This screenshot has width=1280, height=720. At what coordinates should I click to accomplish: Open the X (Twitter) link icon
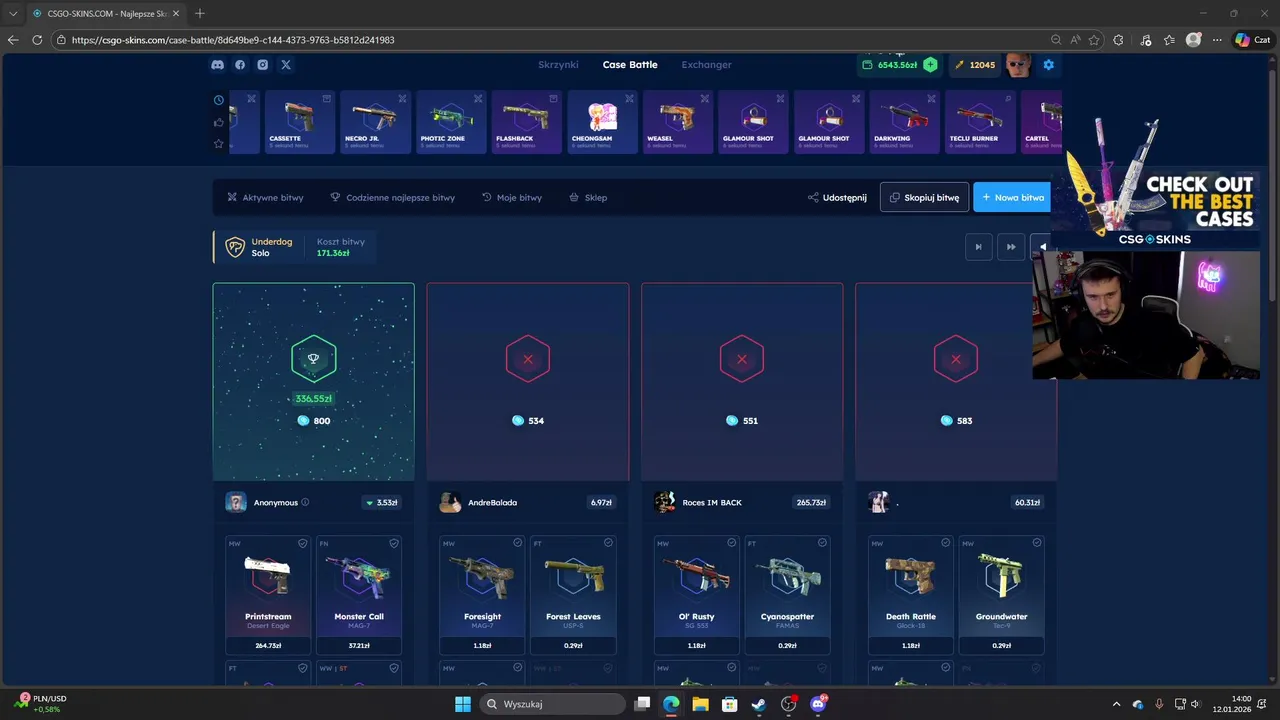(x=286, y=64)
